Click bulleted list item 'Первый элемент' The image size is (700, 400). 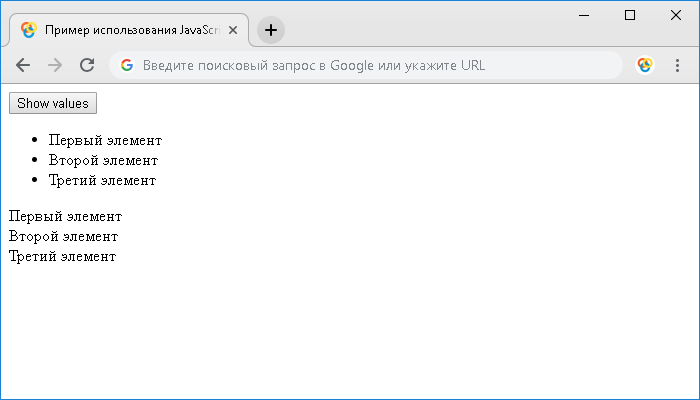(x=104, y=141)
